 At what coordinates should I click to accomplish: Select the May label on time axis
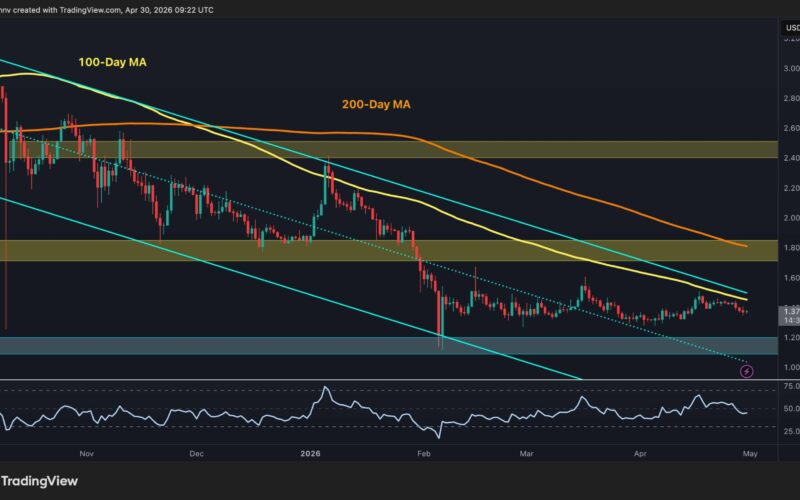pos(750,454)
